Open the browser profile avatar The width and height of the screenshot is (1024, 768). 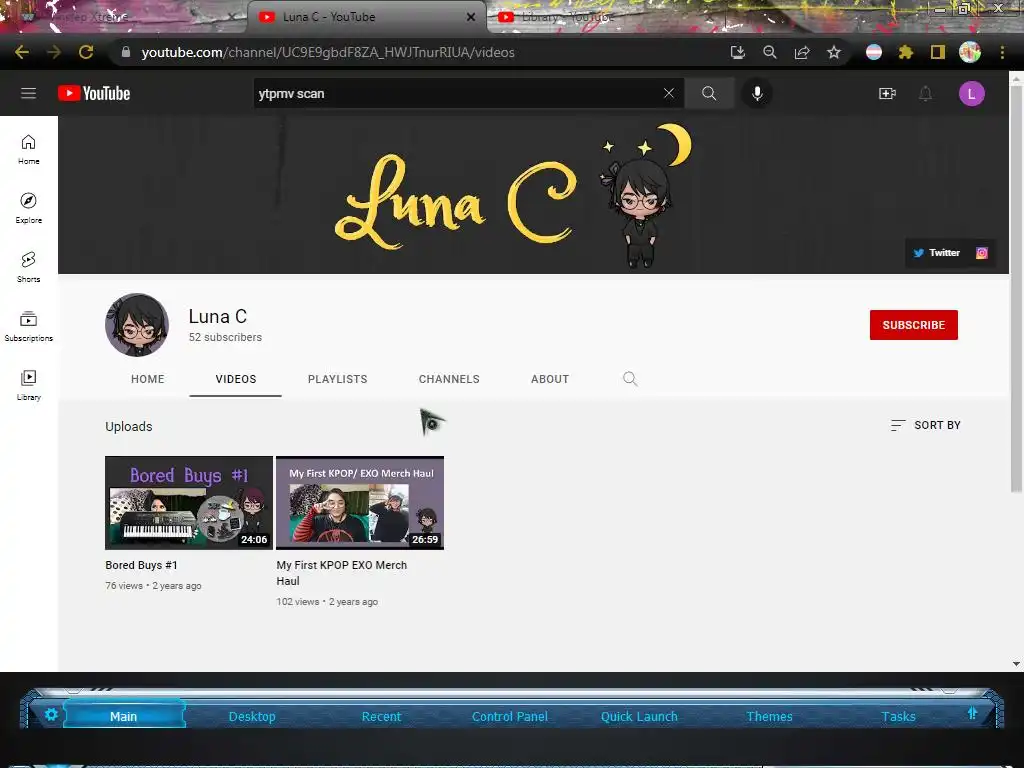pyautogui.click(x=970, y=52)
